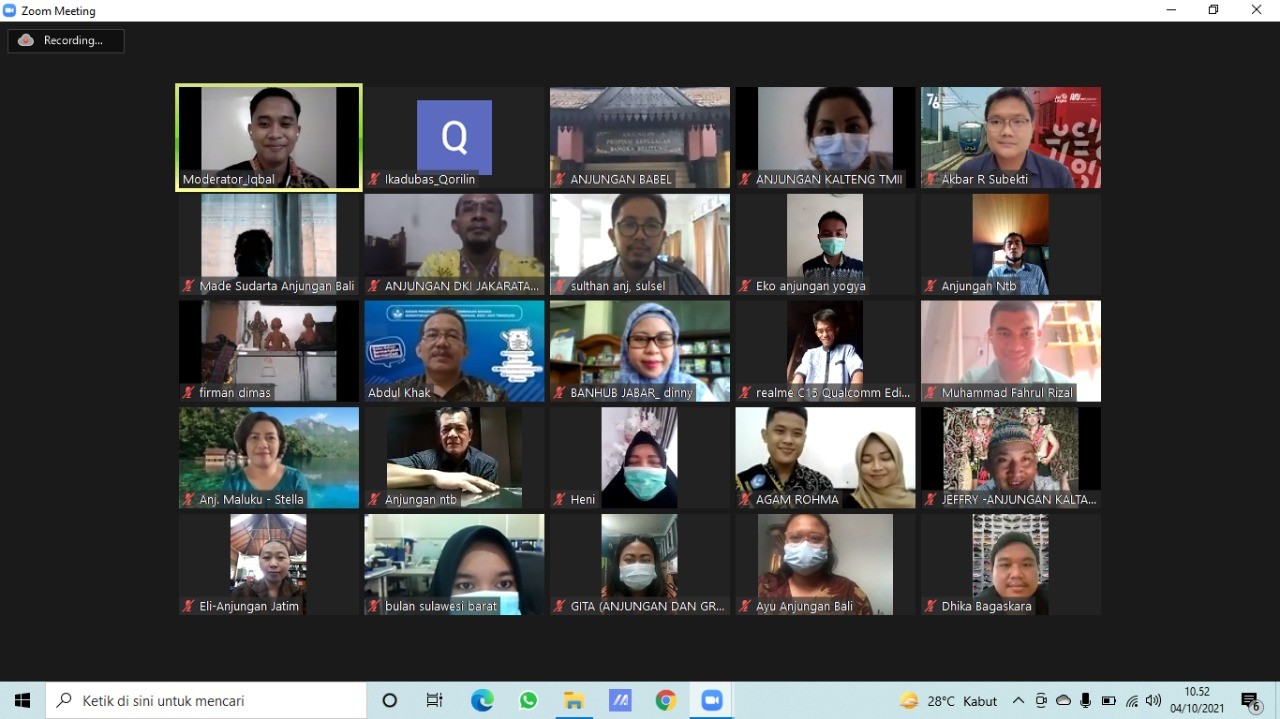Click the Ikadubas_Qorilin avatar tile

tap(454, 137)
